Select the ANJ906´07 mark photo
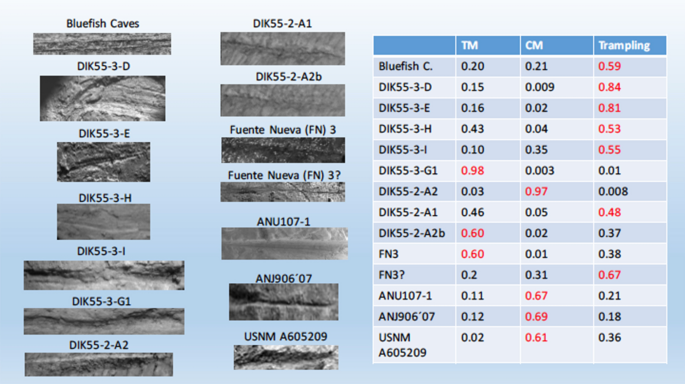 tap(284, 301)
